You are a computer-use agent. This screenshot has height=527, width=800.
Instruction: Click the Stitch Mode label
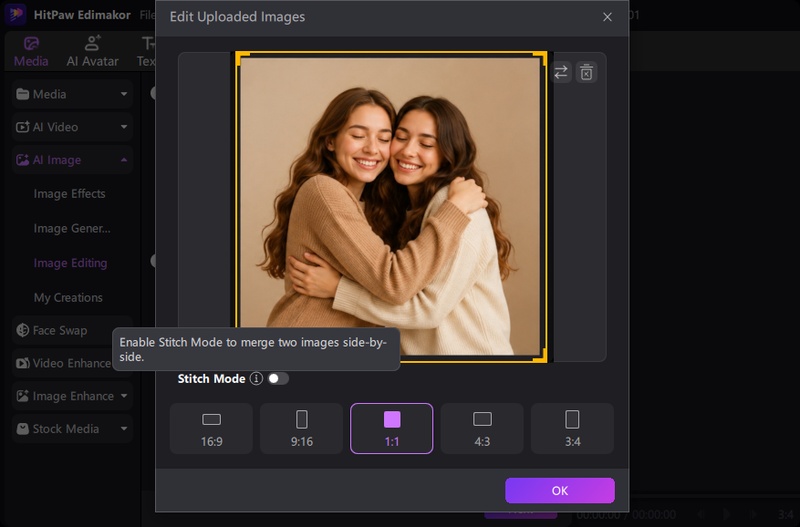tap(211, 379)
